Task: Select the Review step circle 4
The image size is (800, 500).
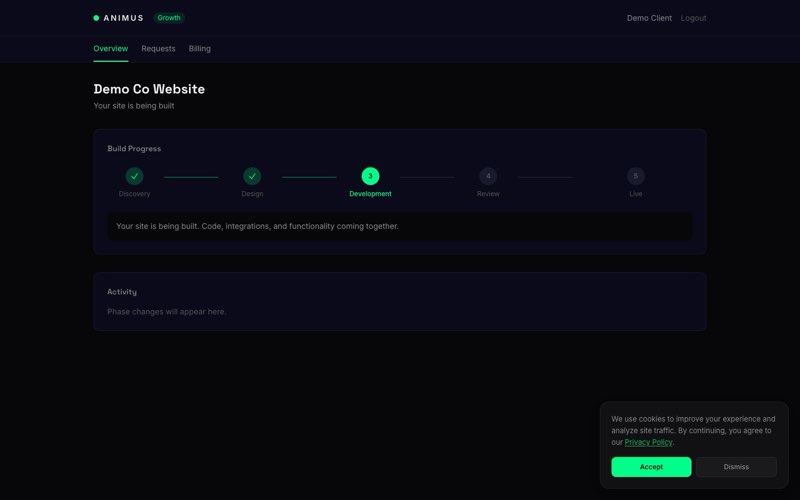Action: point(488,176)
